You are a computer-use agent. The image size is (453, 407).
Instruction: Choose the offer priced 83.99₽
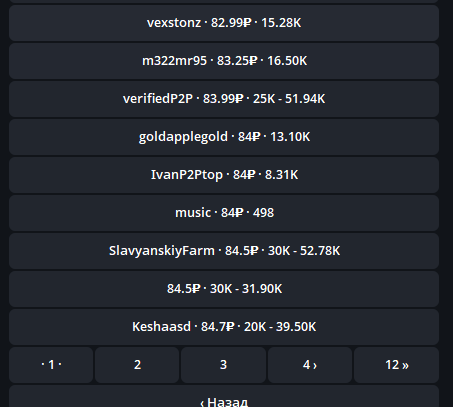(224, 99)
